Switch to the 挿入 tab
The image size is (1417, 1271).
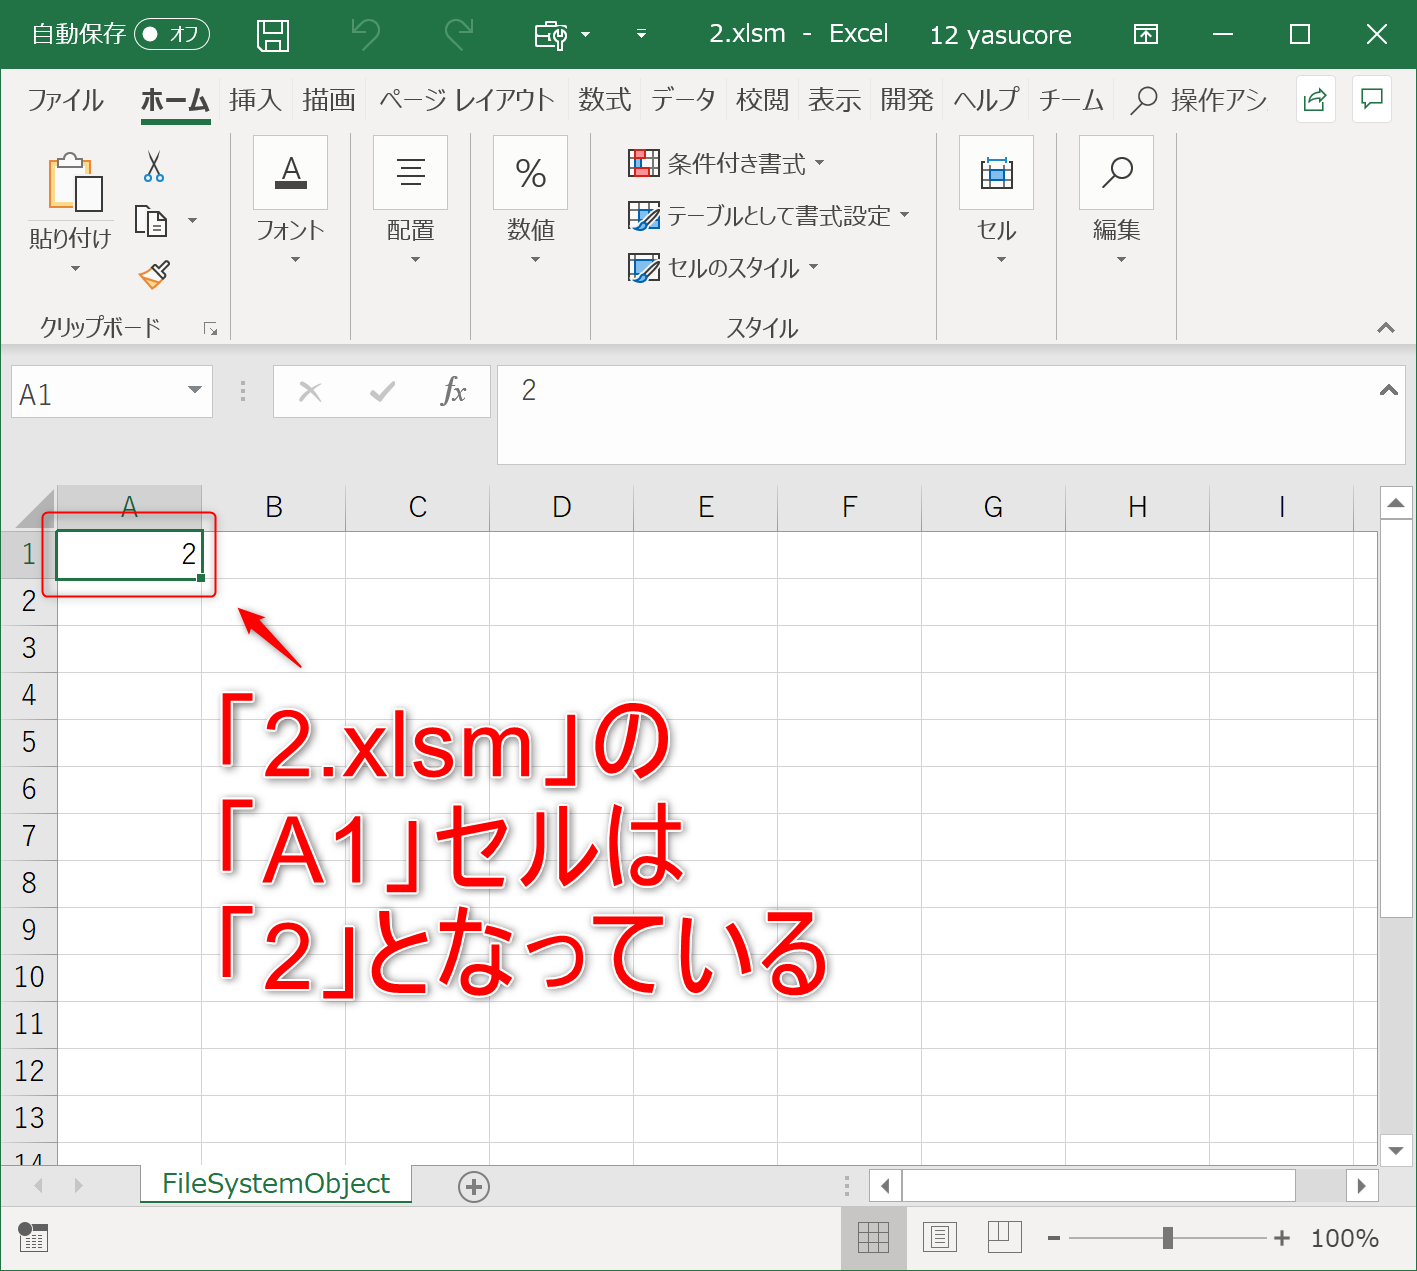point(255,100)
